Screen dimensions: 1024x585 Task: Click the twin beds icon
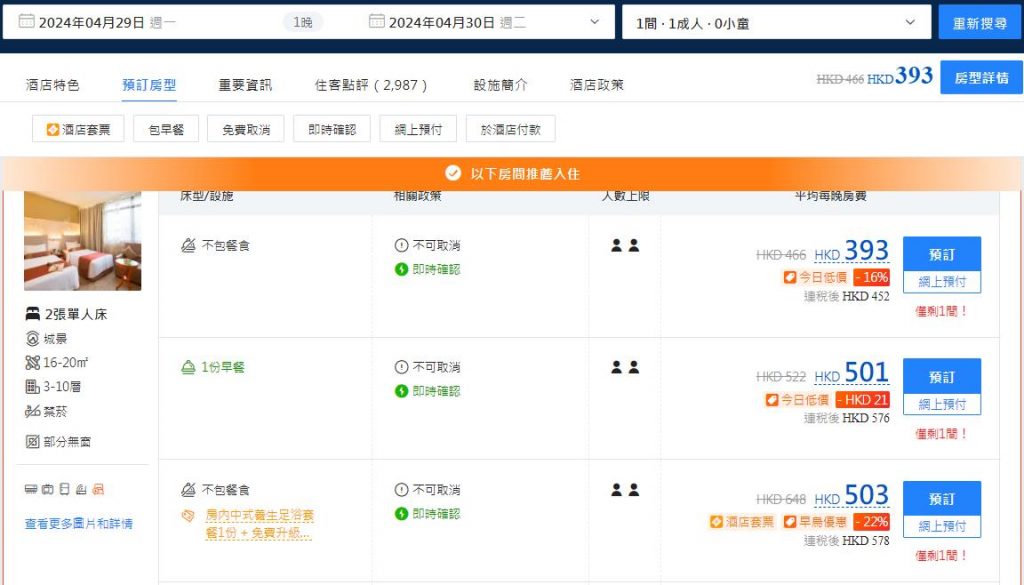coord(33,314)
